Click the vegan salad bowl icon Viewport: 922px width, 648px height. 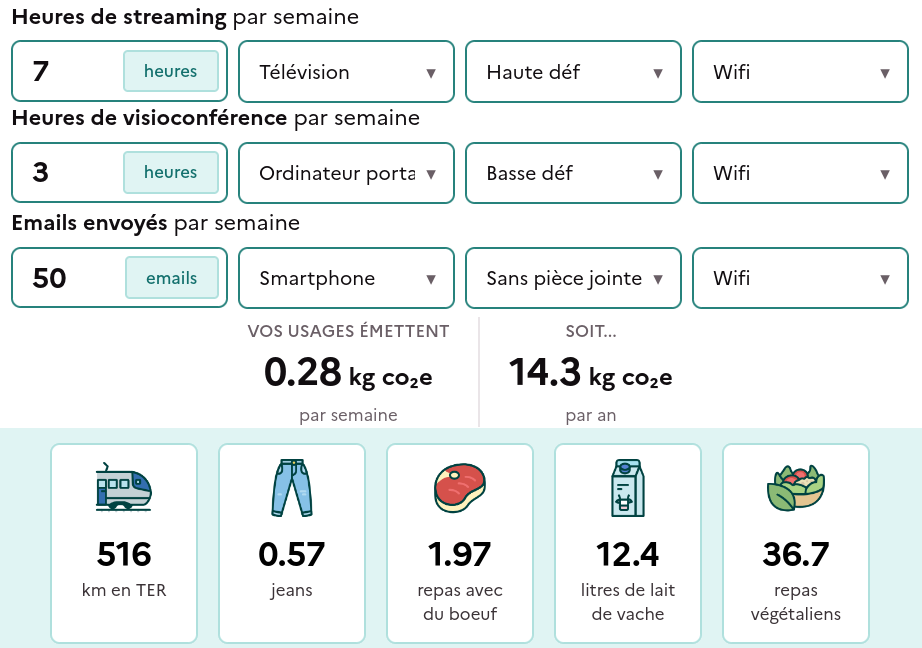[x=796, y=487]
